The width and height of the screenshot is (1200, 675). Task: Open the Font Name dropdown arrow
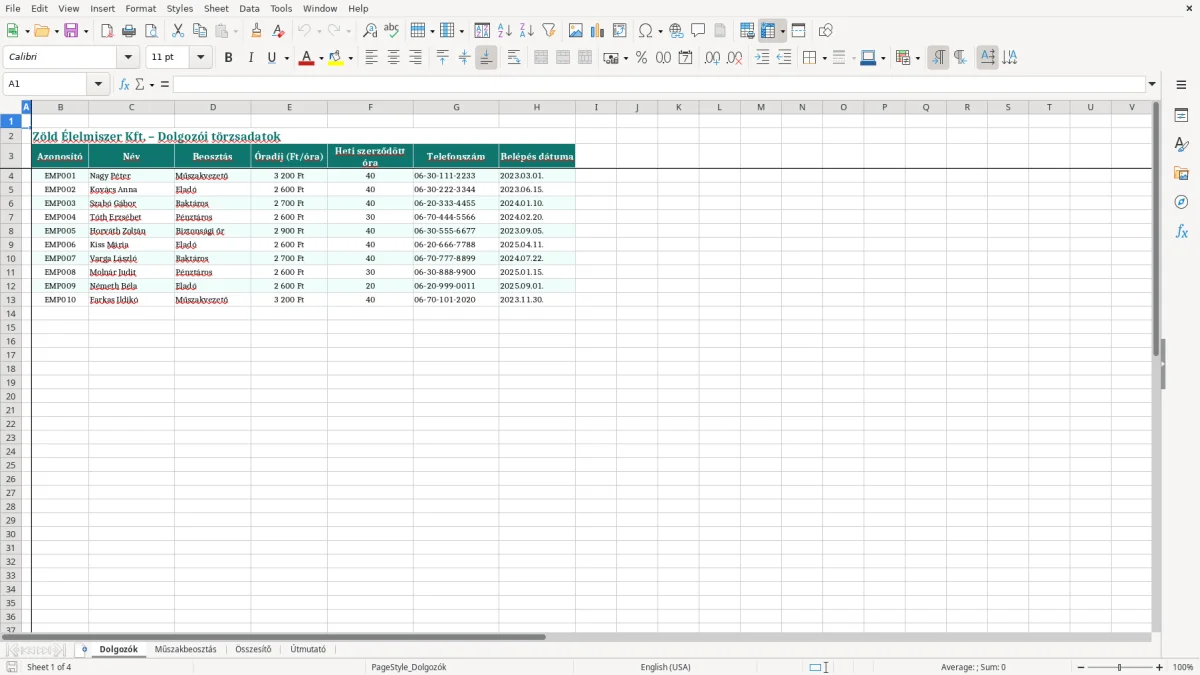click(x=128, y=58)
